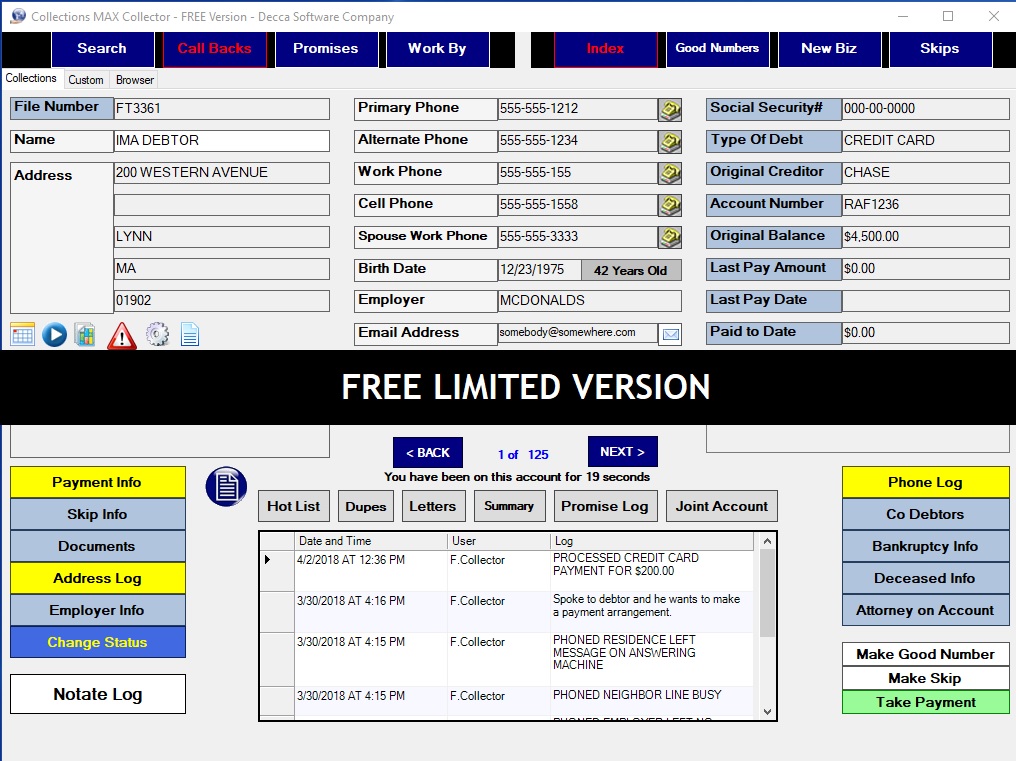Open the gear settings icon
The image size is (1016, 761).
[x=157, y=334]
